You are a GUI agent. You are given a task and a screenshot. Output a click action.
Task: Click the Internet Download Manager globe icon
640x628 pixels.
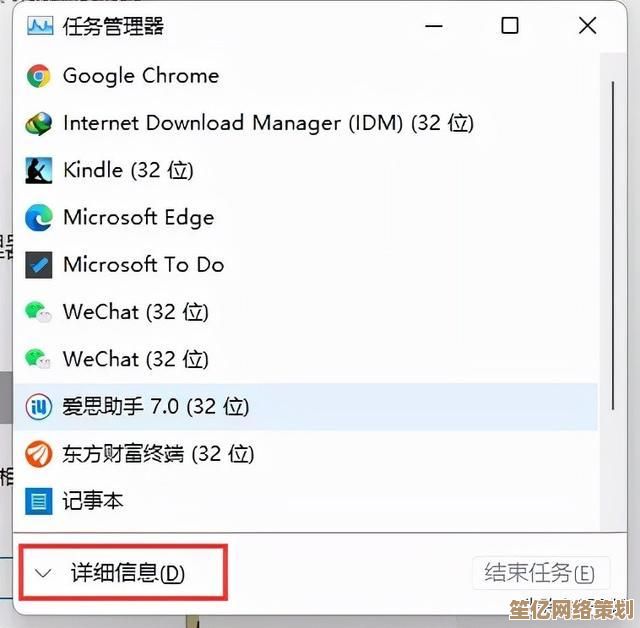click(x=39, y=124)
